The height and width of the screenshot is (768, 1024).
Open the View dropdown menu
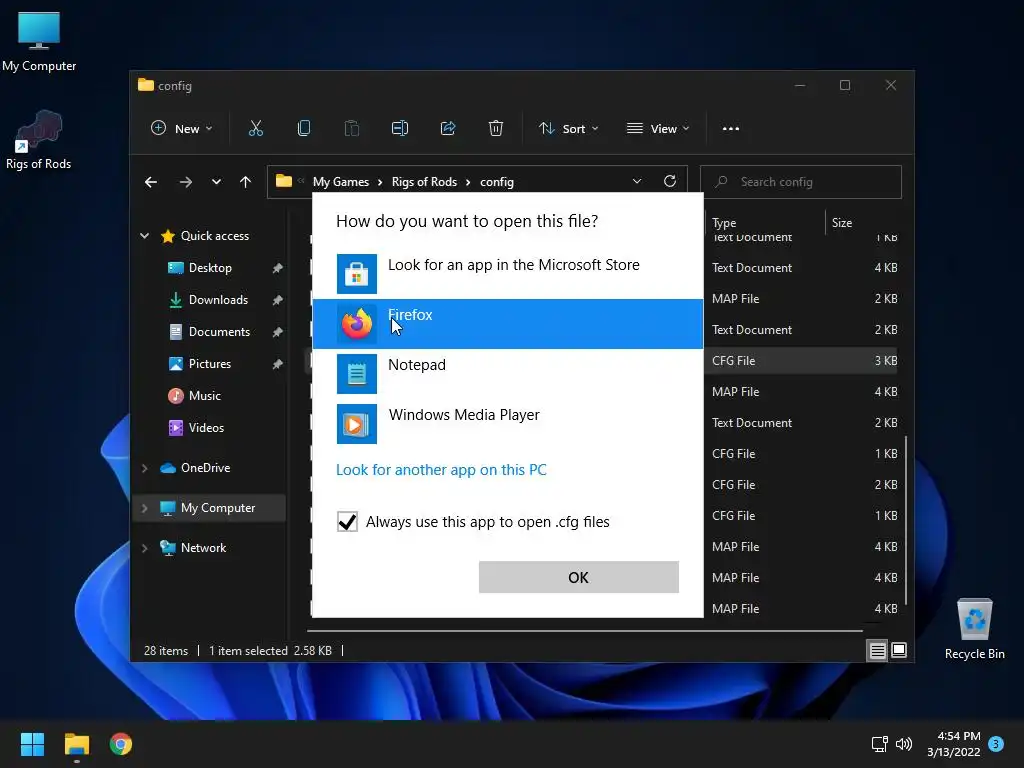(658, 129)
